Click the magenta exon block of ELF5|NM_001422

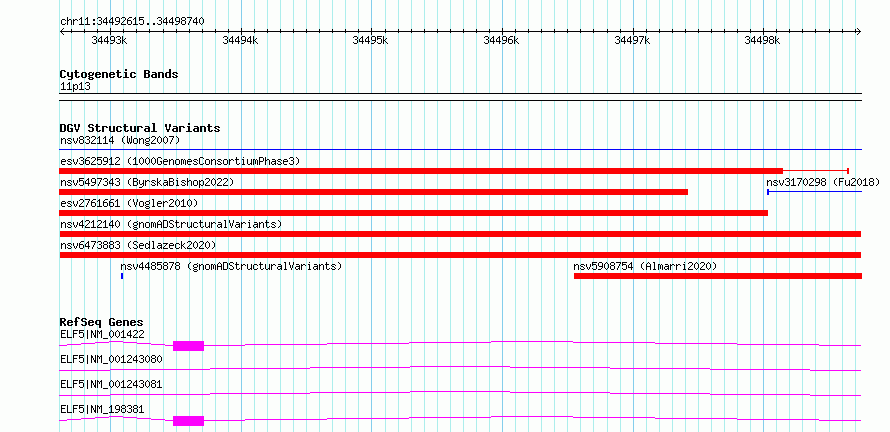click(188, 346)
